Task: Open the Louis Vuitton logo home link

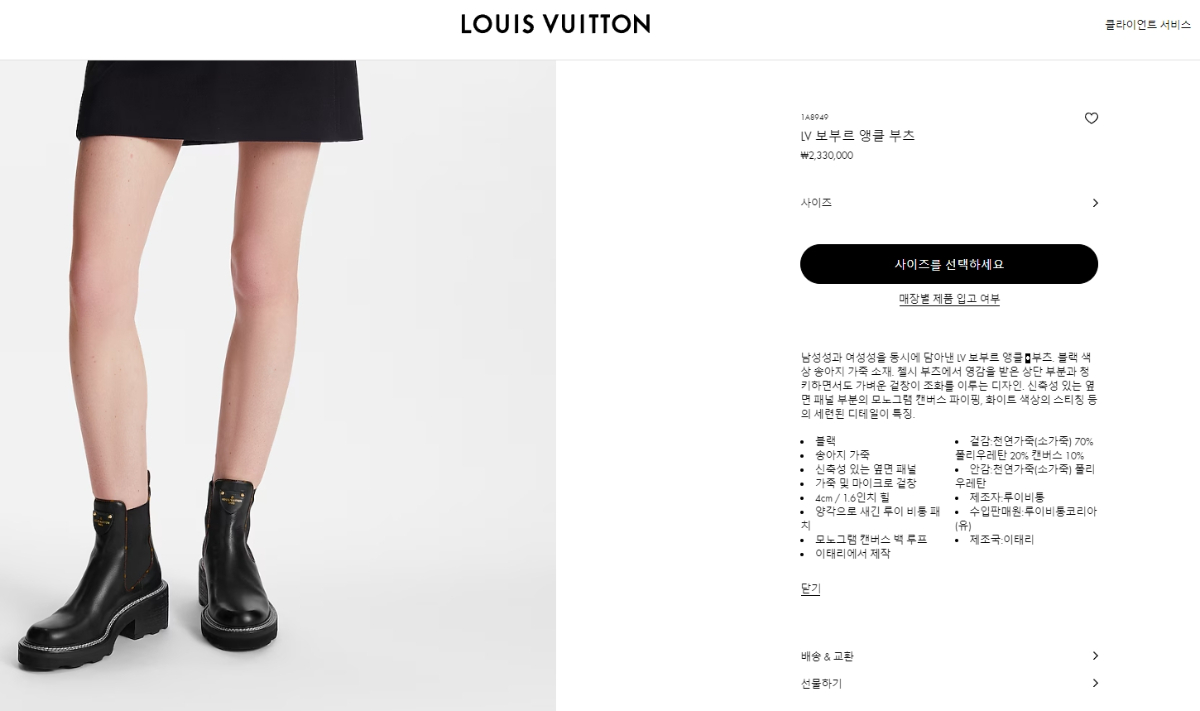Action: pos(556,24)
